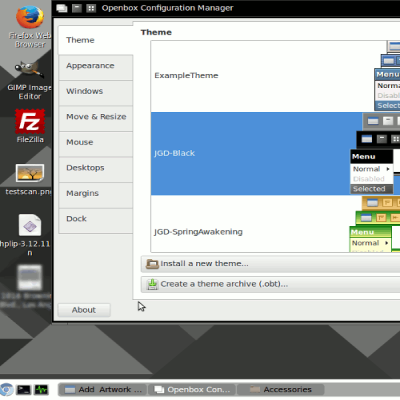This screenshot has height=400, width=400.
Task: Click the JGD-Black preview thumbnail
Action: pyautogui.click(x=375, y=154)
